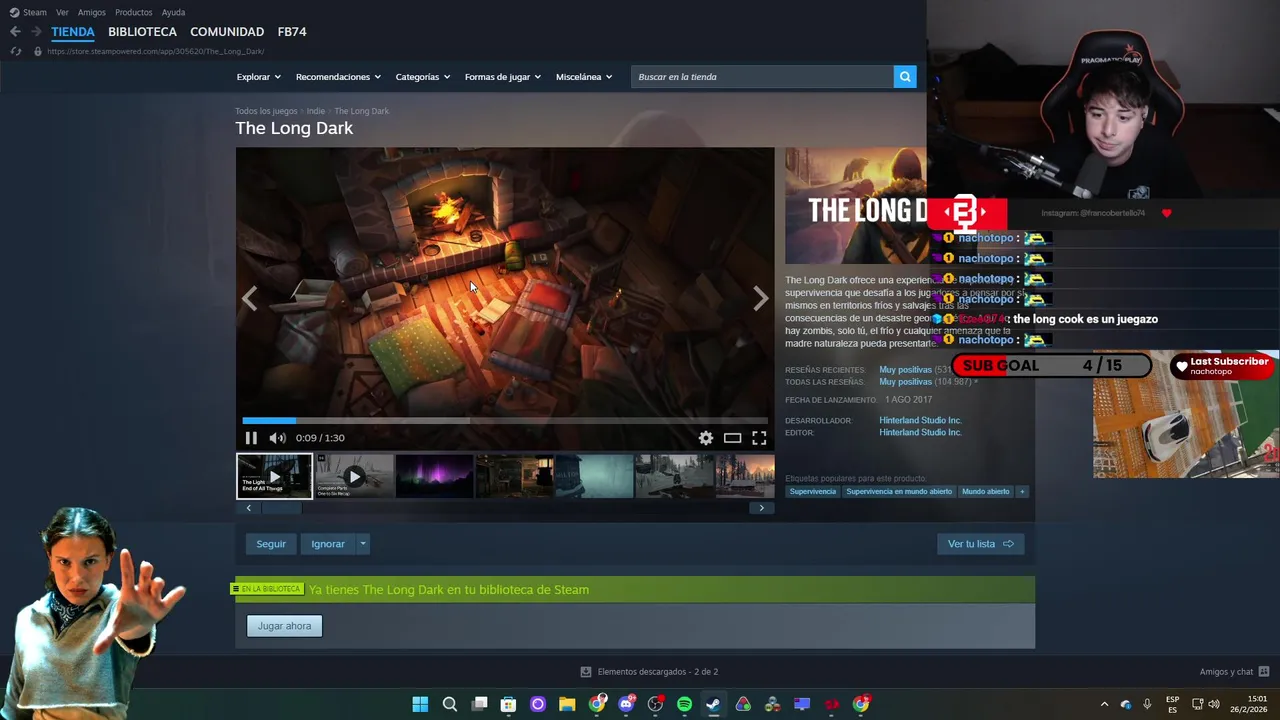This screenshot has height=720, width=1280.
Task: Open Task View on the taskbar
Action: (x=479, y=704)
